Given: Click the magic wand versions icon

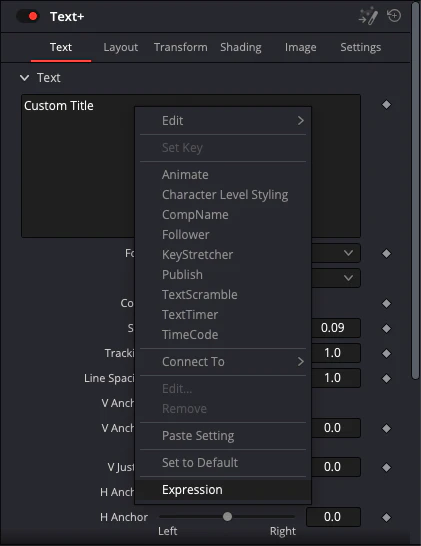Looking at the screenshot, I should (x=368, y=16).
